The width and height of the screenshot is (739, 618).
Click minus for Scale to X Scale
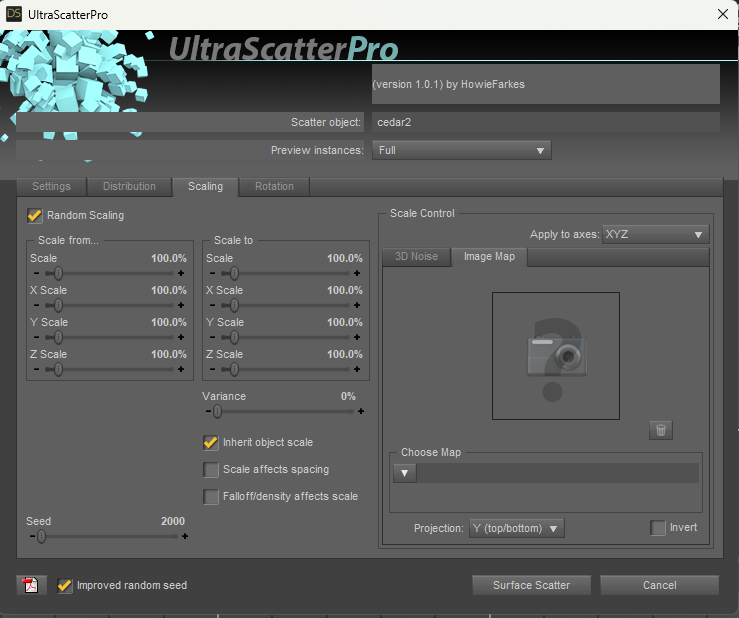click(212, 305)
